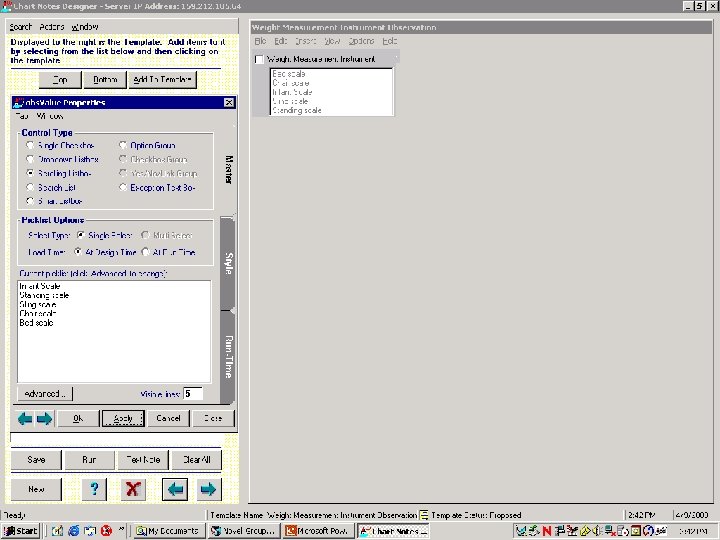This screenshot has height=540, width=720.
Task: Open the Search menu
Action: [x=21, y=27]
